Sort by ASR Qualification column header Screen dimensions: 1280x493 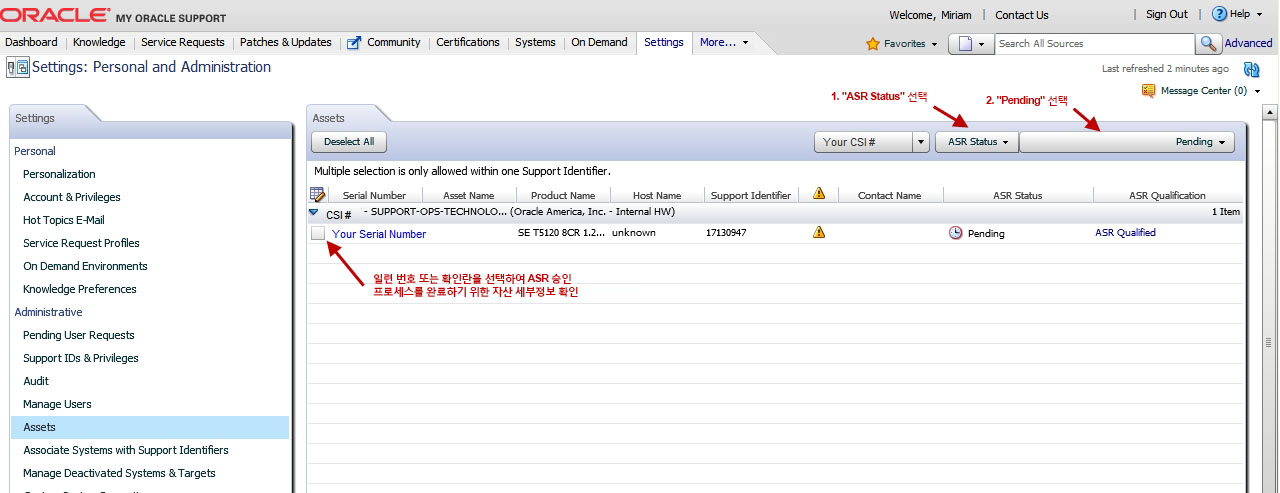coord(1168,195)
